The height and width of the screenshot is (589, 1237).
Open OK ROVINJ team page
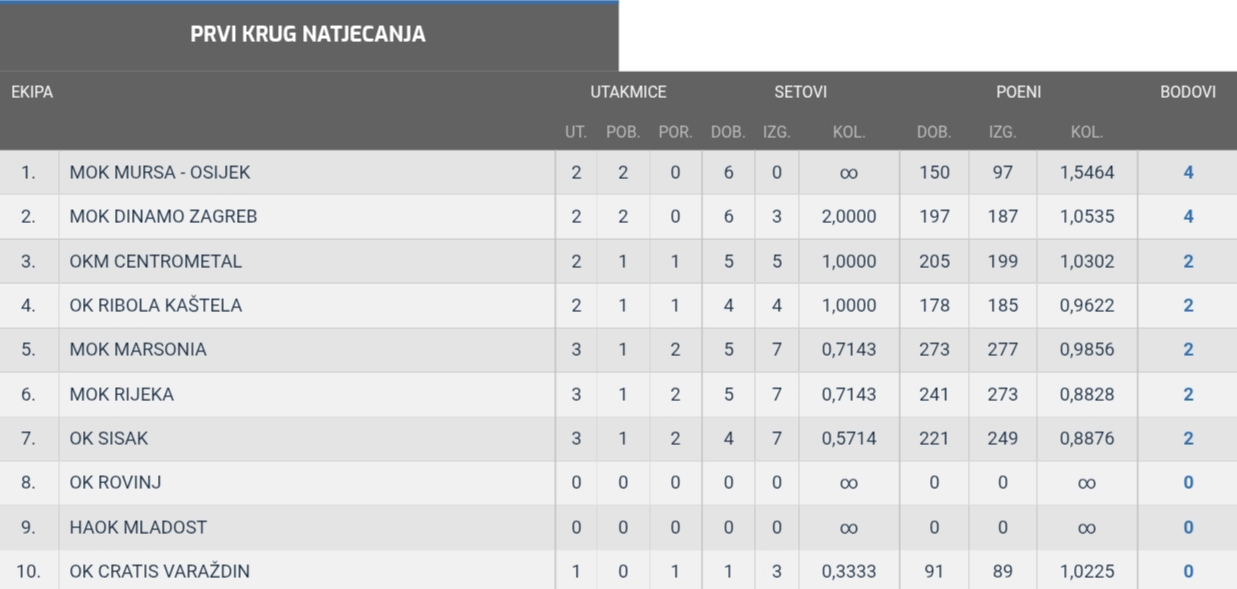click(x=115, y=482)
